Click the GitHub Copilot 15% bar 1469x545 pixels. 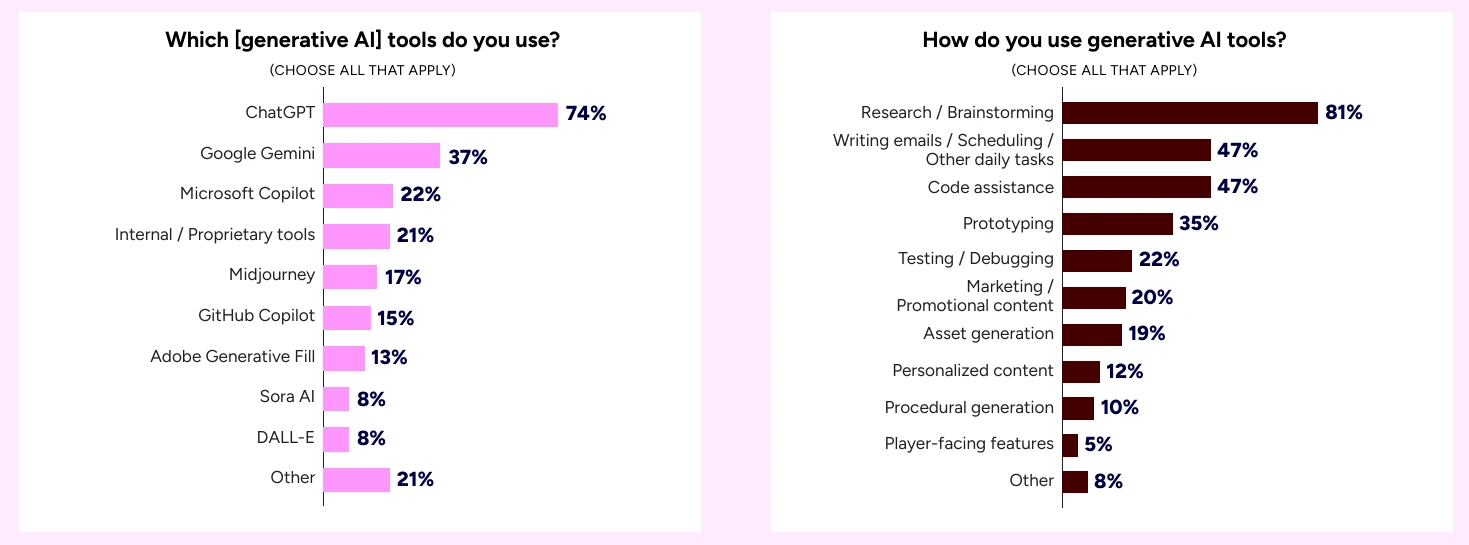pos(347,317)
